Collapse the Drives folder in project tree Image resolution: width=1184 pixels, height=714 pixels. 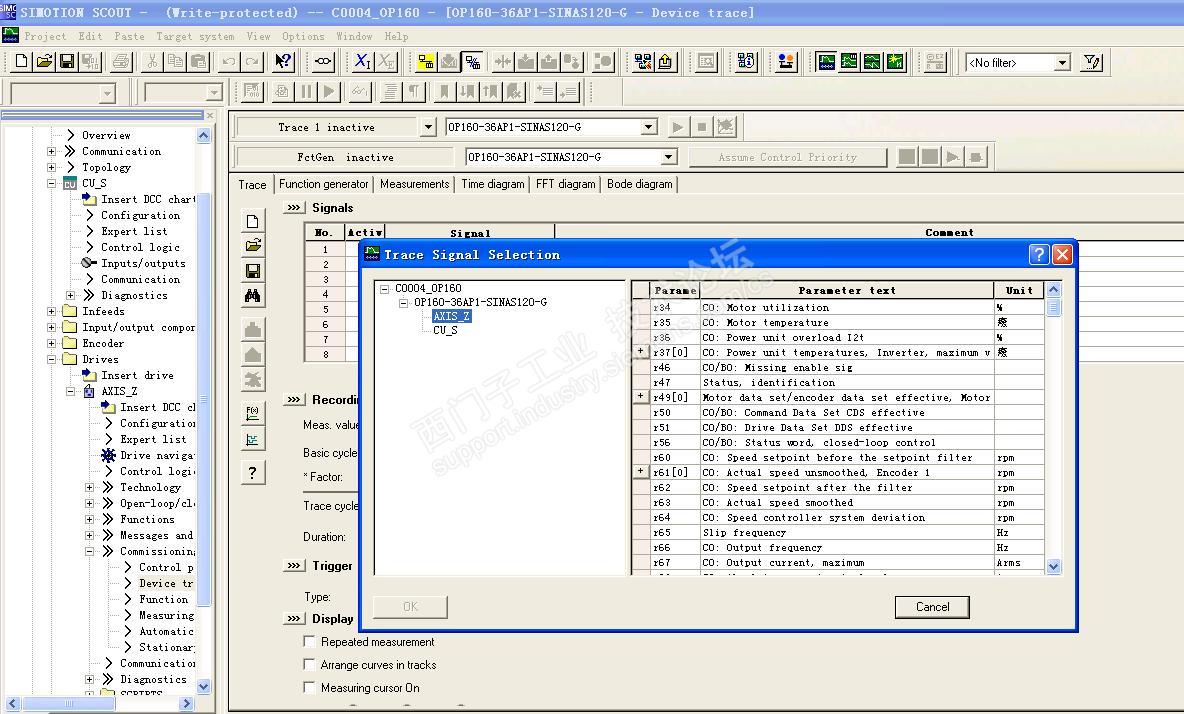[51, 359]
